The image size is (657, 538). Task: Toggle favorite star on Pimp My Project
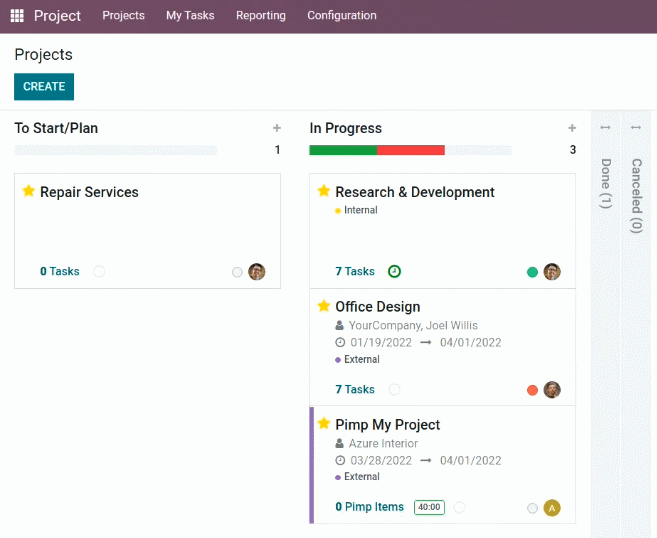323,423
